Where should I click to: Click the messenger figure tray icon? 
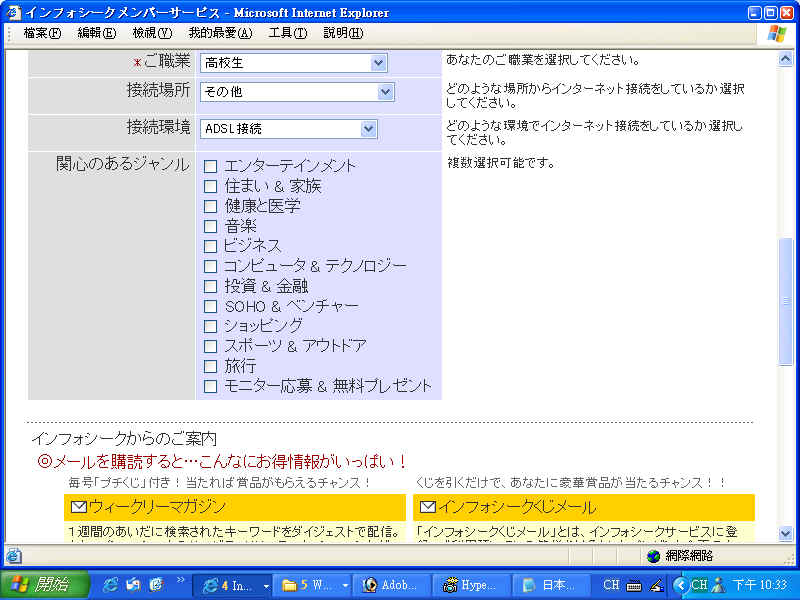point(718,585)
